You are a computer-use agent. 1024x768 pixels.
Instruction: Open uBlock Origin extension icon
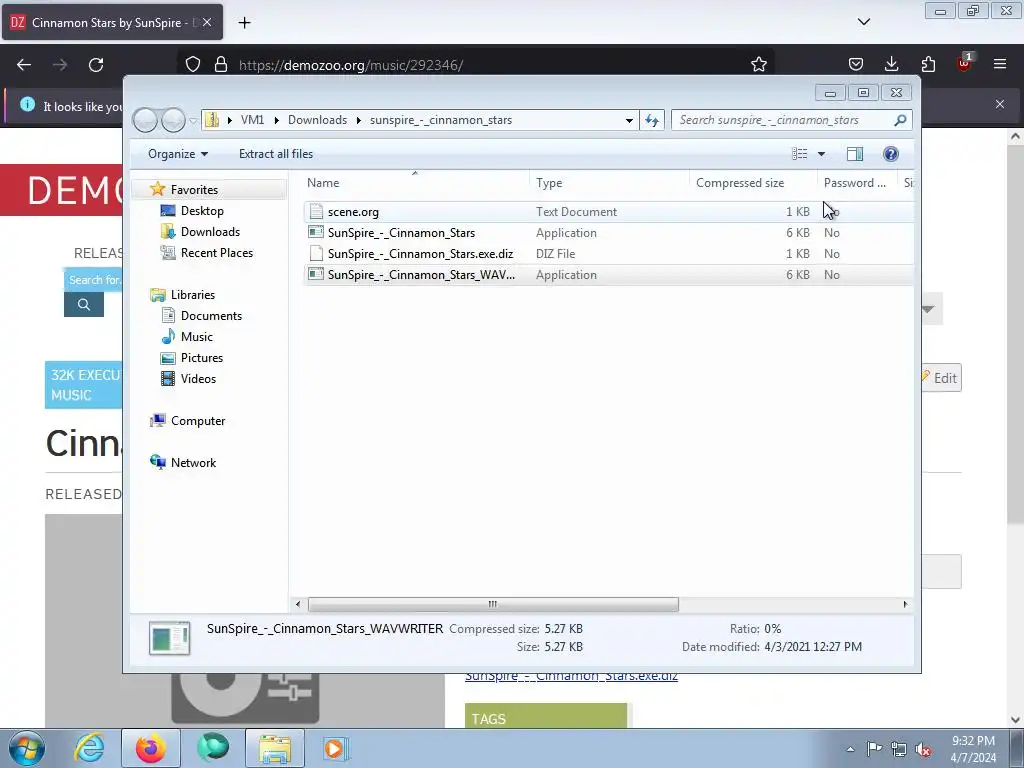pos(964,63)
